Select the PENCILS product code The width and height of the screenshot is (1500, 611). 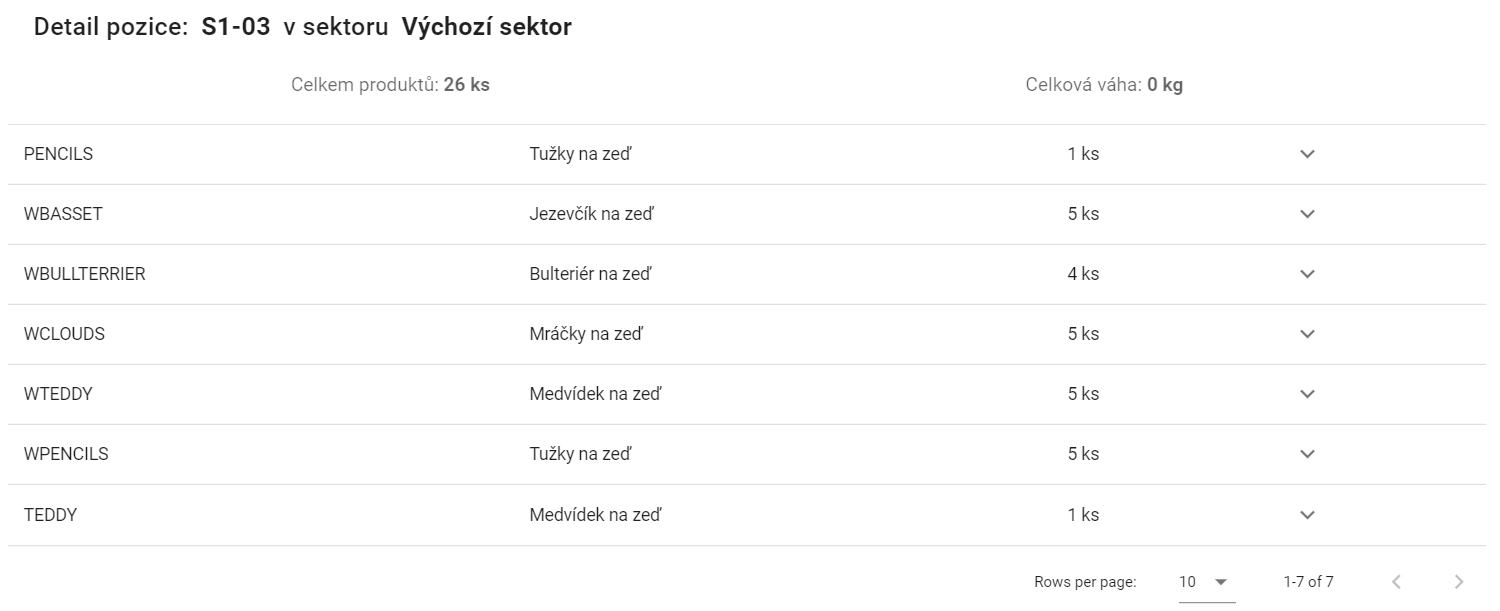pyautogui.click(x=58, y=154)
